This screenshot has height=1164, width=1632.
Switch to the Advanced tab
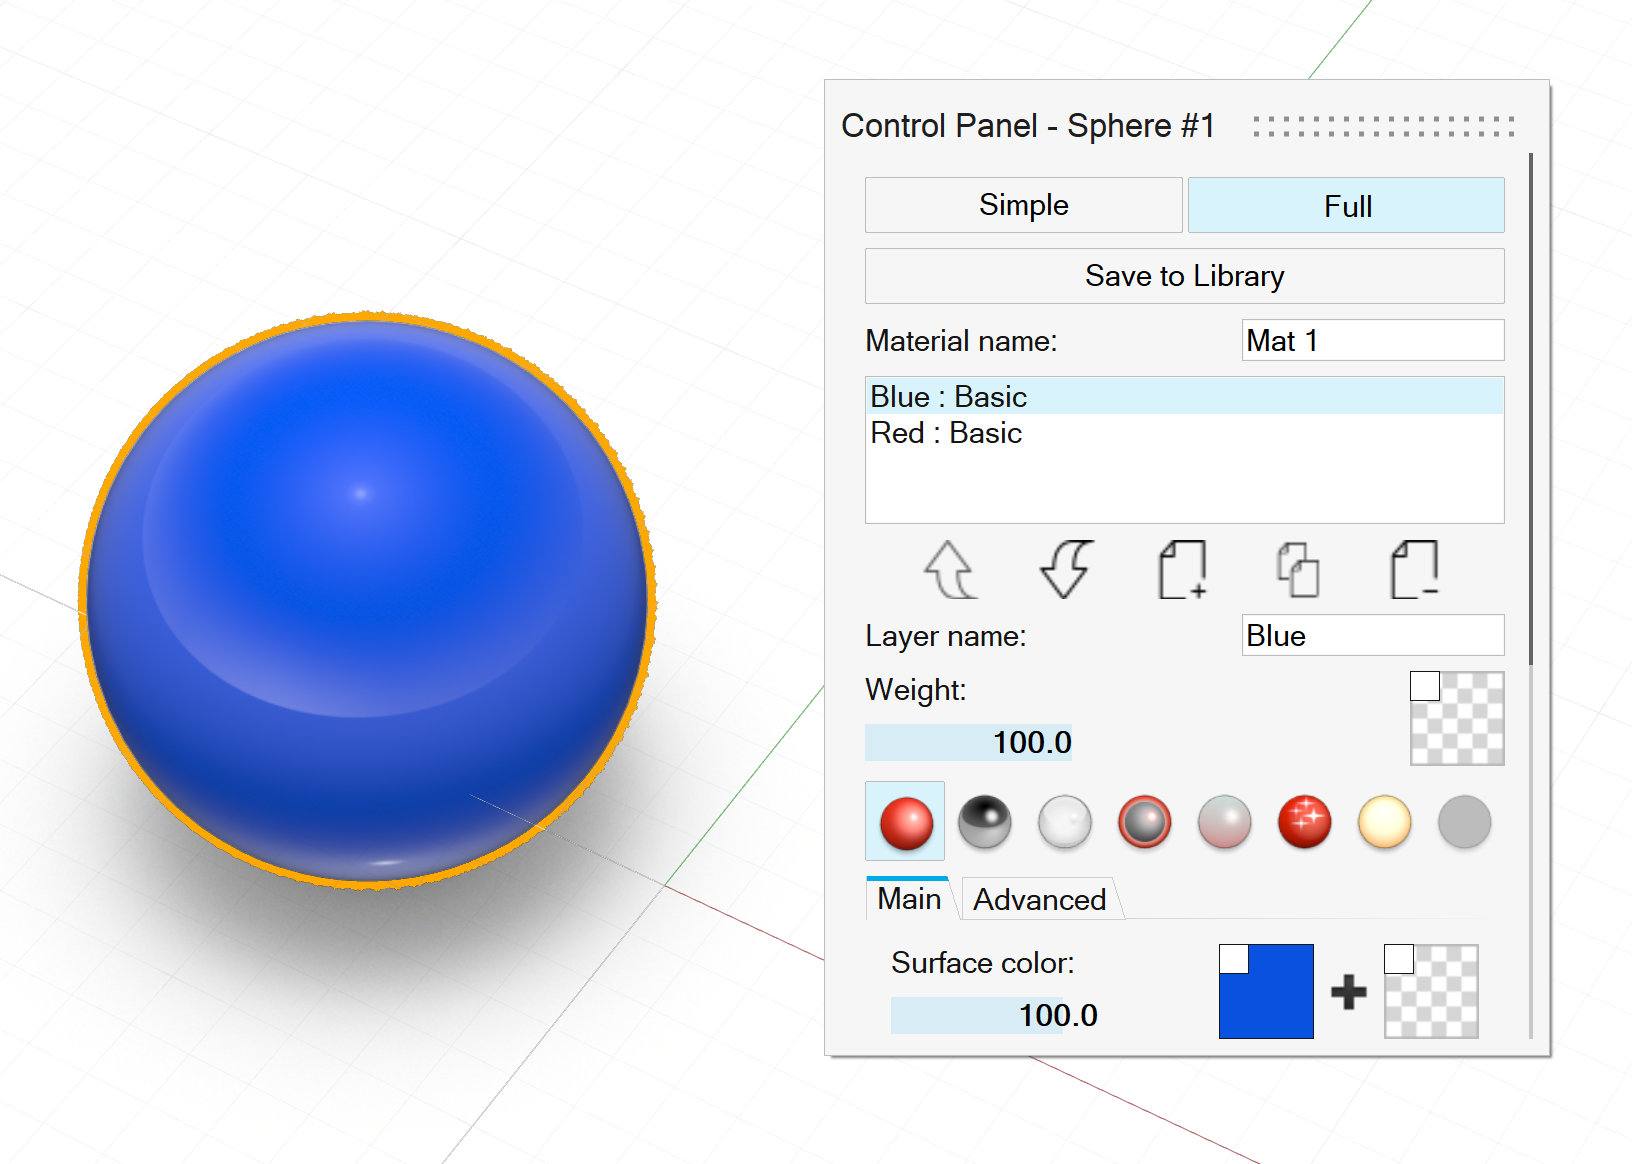coord(1040,899)
